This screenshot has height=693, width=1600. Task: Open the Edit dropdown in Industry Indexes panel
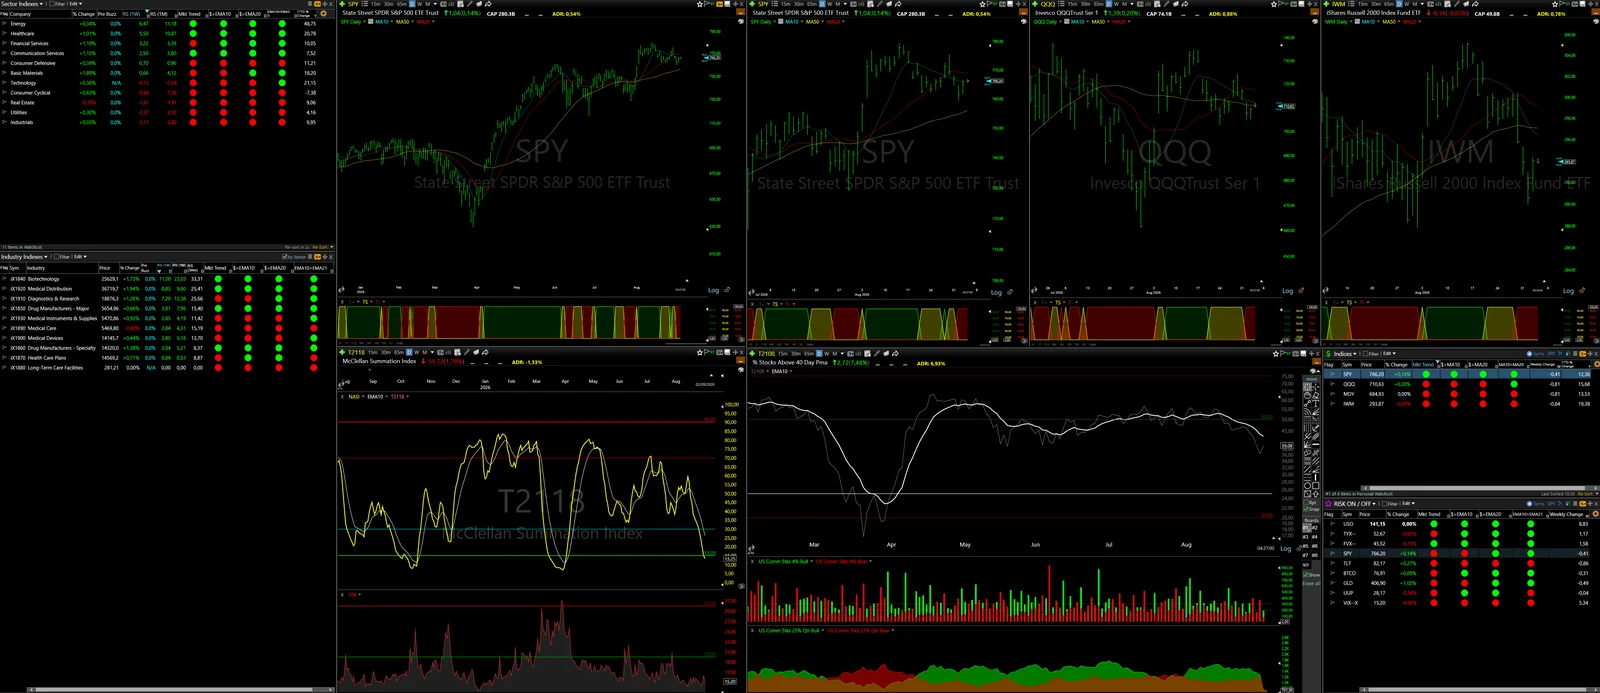[x=80, y=257]
